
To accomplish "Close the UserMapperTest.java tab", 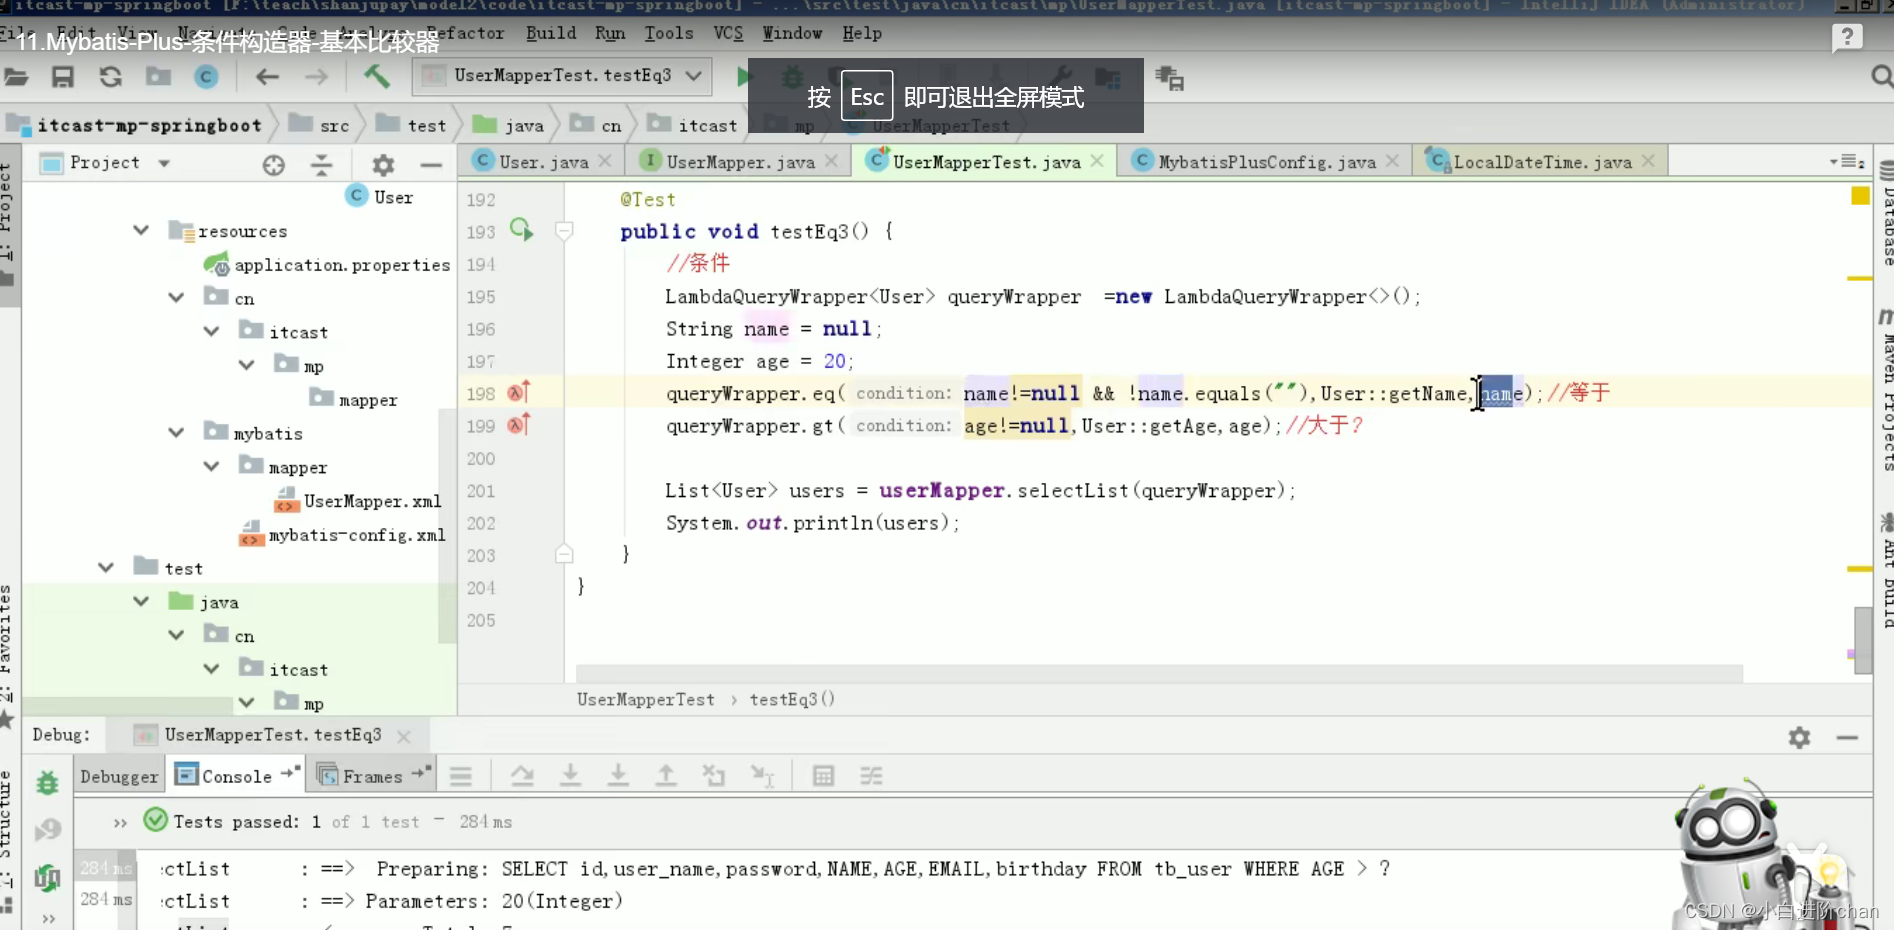I will [x=1097, y=161].
